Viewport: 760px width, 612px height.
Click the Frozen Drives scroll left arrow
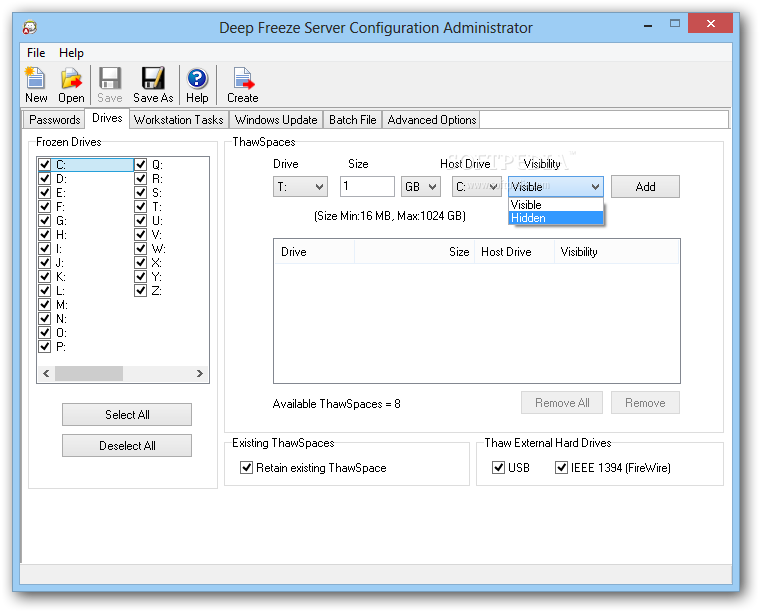[x=46, y=374]
